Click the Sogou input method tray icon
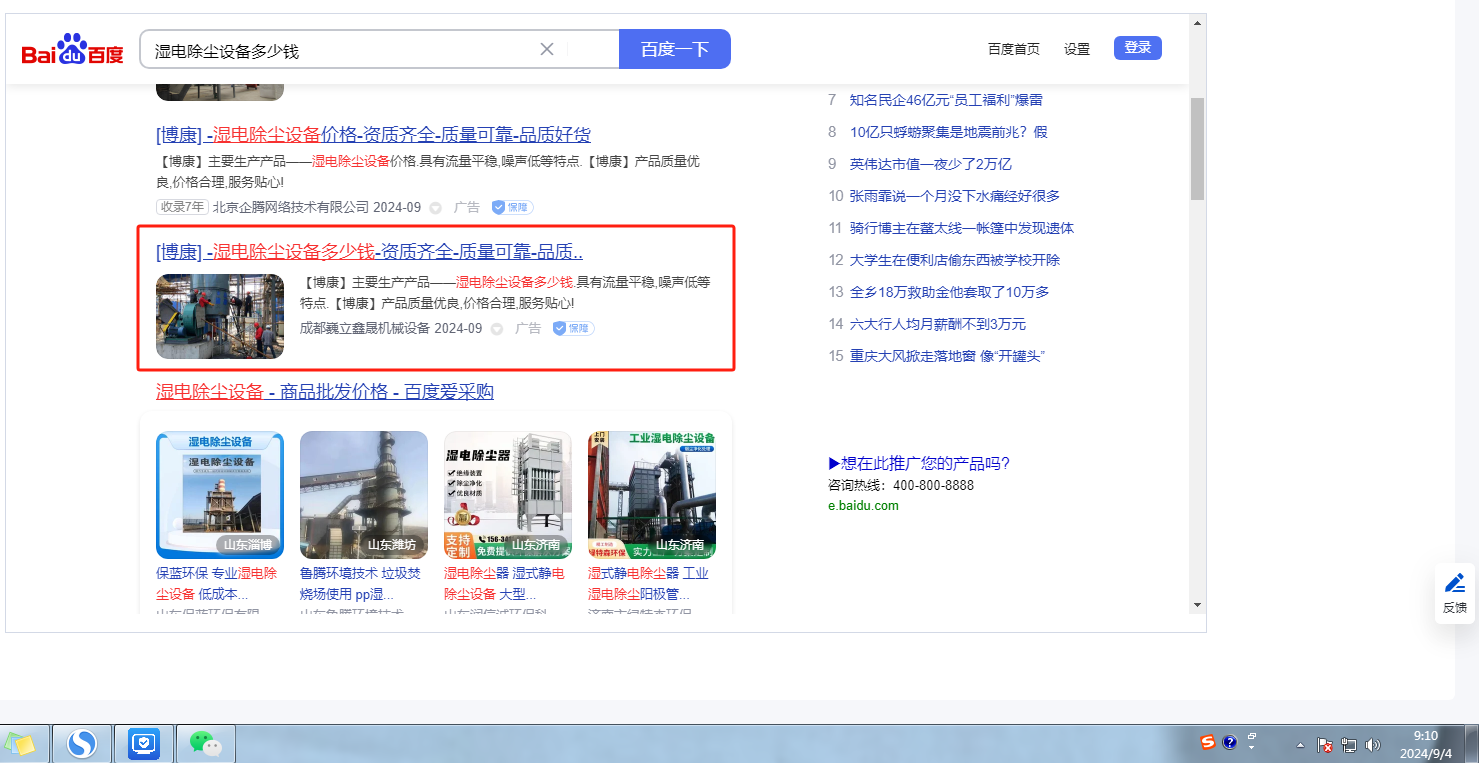The image size is (1479, 763). [x=1207, y=743]
